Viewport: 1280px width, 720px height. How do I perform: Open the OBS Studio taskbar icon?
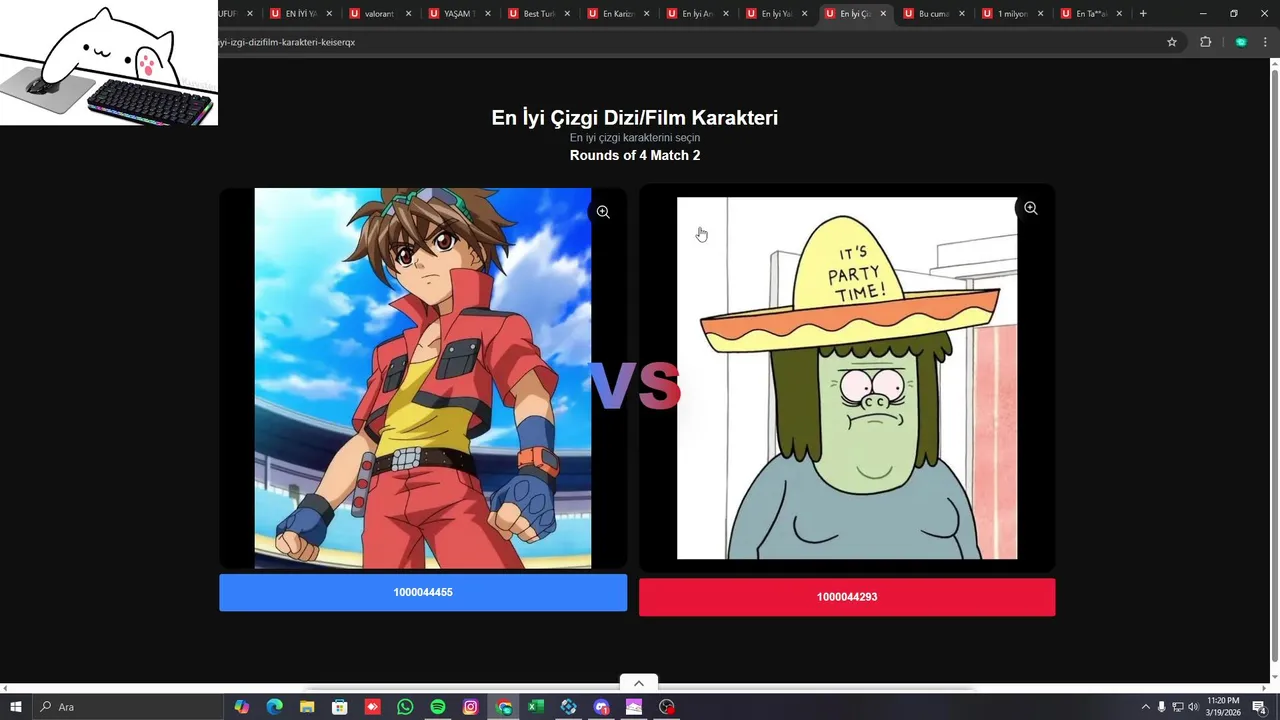(667, 707)
